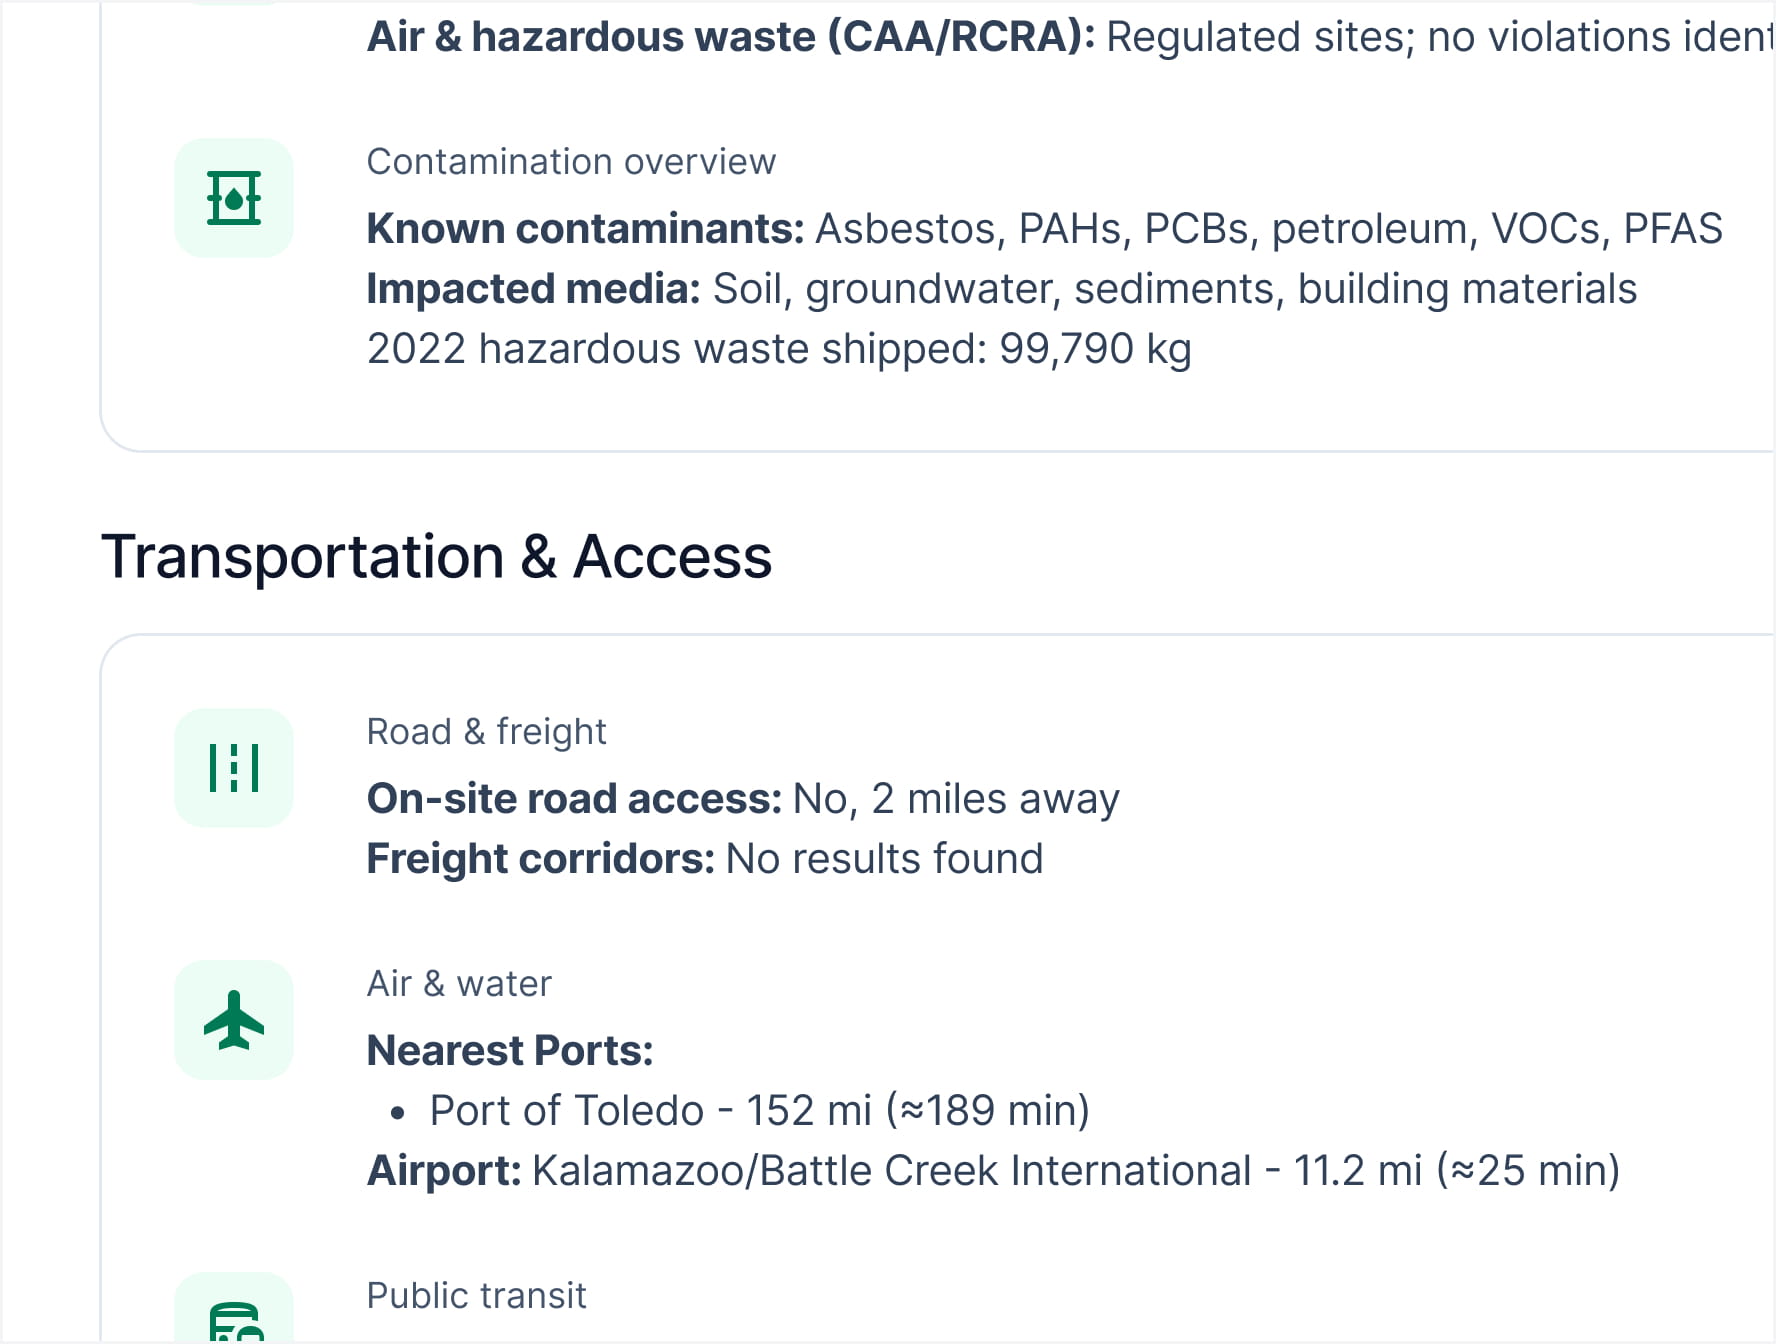
Task: Click the Kalamazoo/Battle Creek International airport line
Action: pos(993,1171)
